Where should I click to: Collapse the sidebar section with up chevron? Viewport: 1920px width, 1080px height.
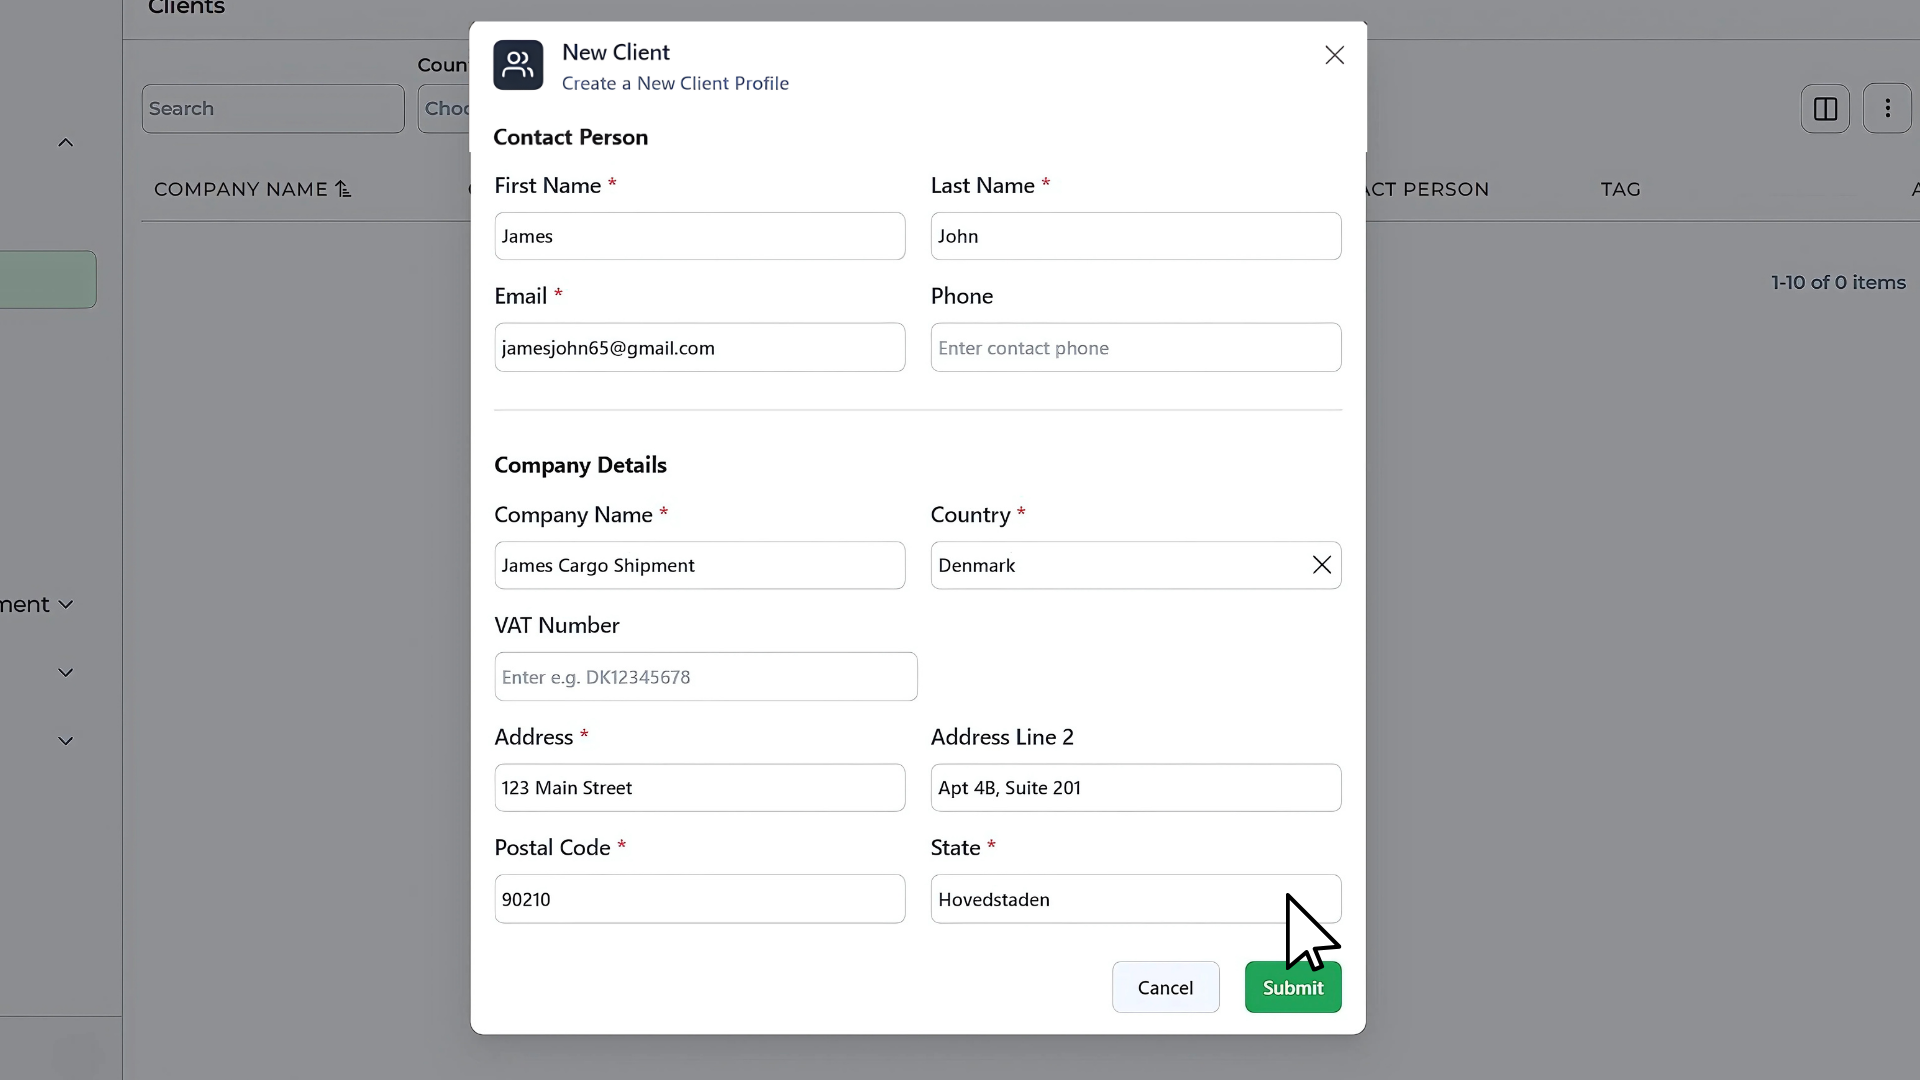click(x=66, y=143)
